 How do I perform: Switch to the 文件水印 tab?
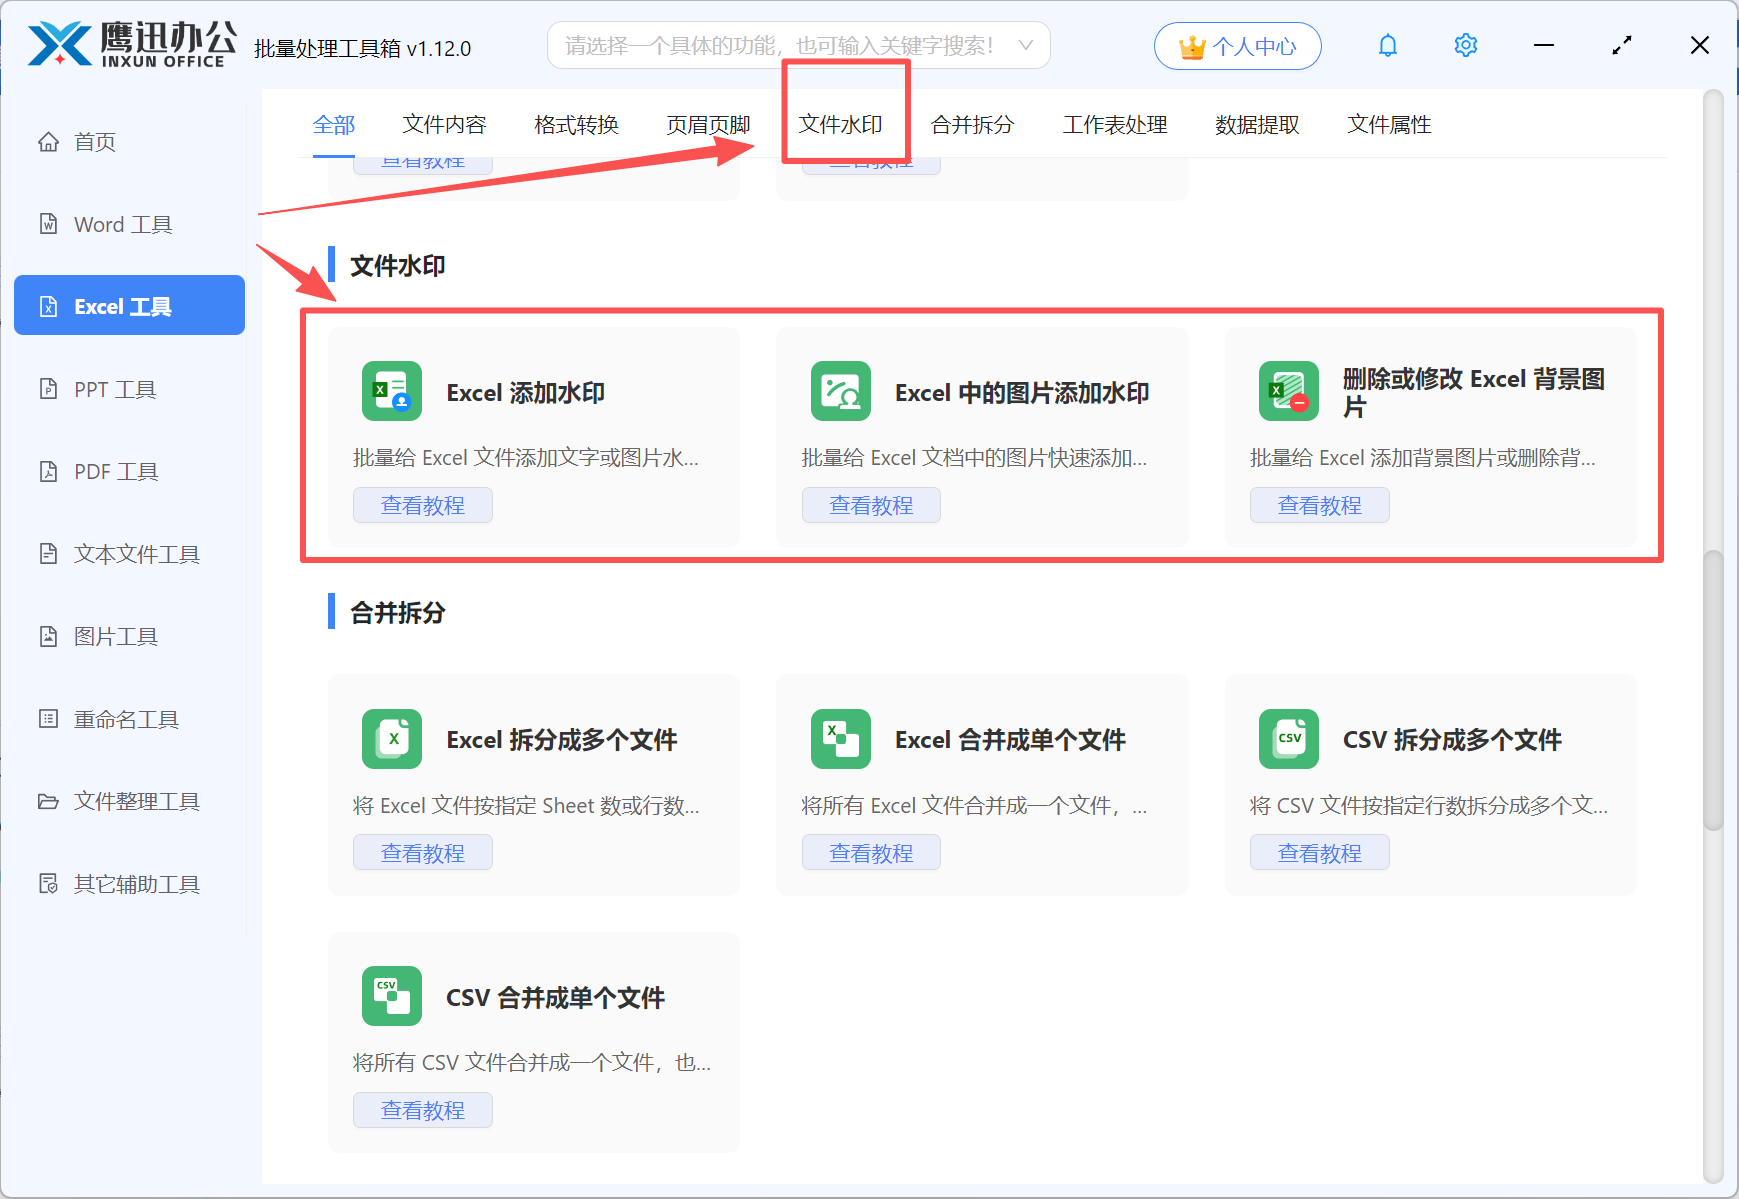[840, 125]
